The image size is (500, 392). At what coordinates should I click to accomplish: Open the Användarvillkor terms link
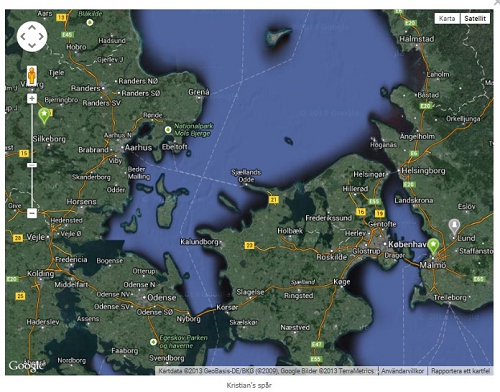click(402, 371)
